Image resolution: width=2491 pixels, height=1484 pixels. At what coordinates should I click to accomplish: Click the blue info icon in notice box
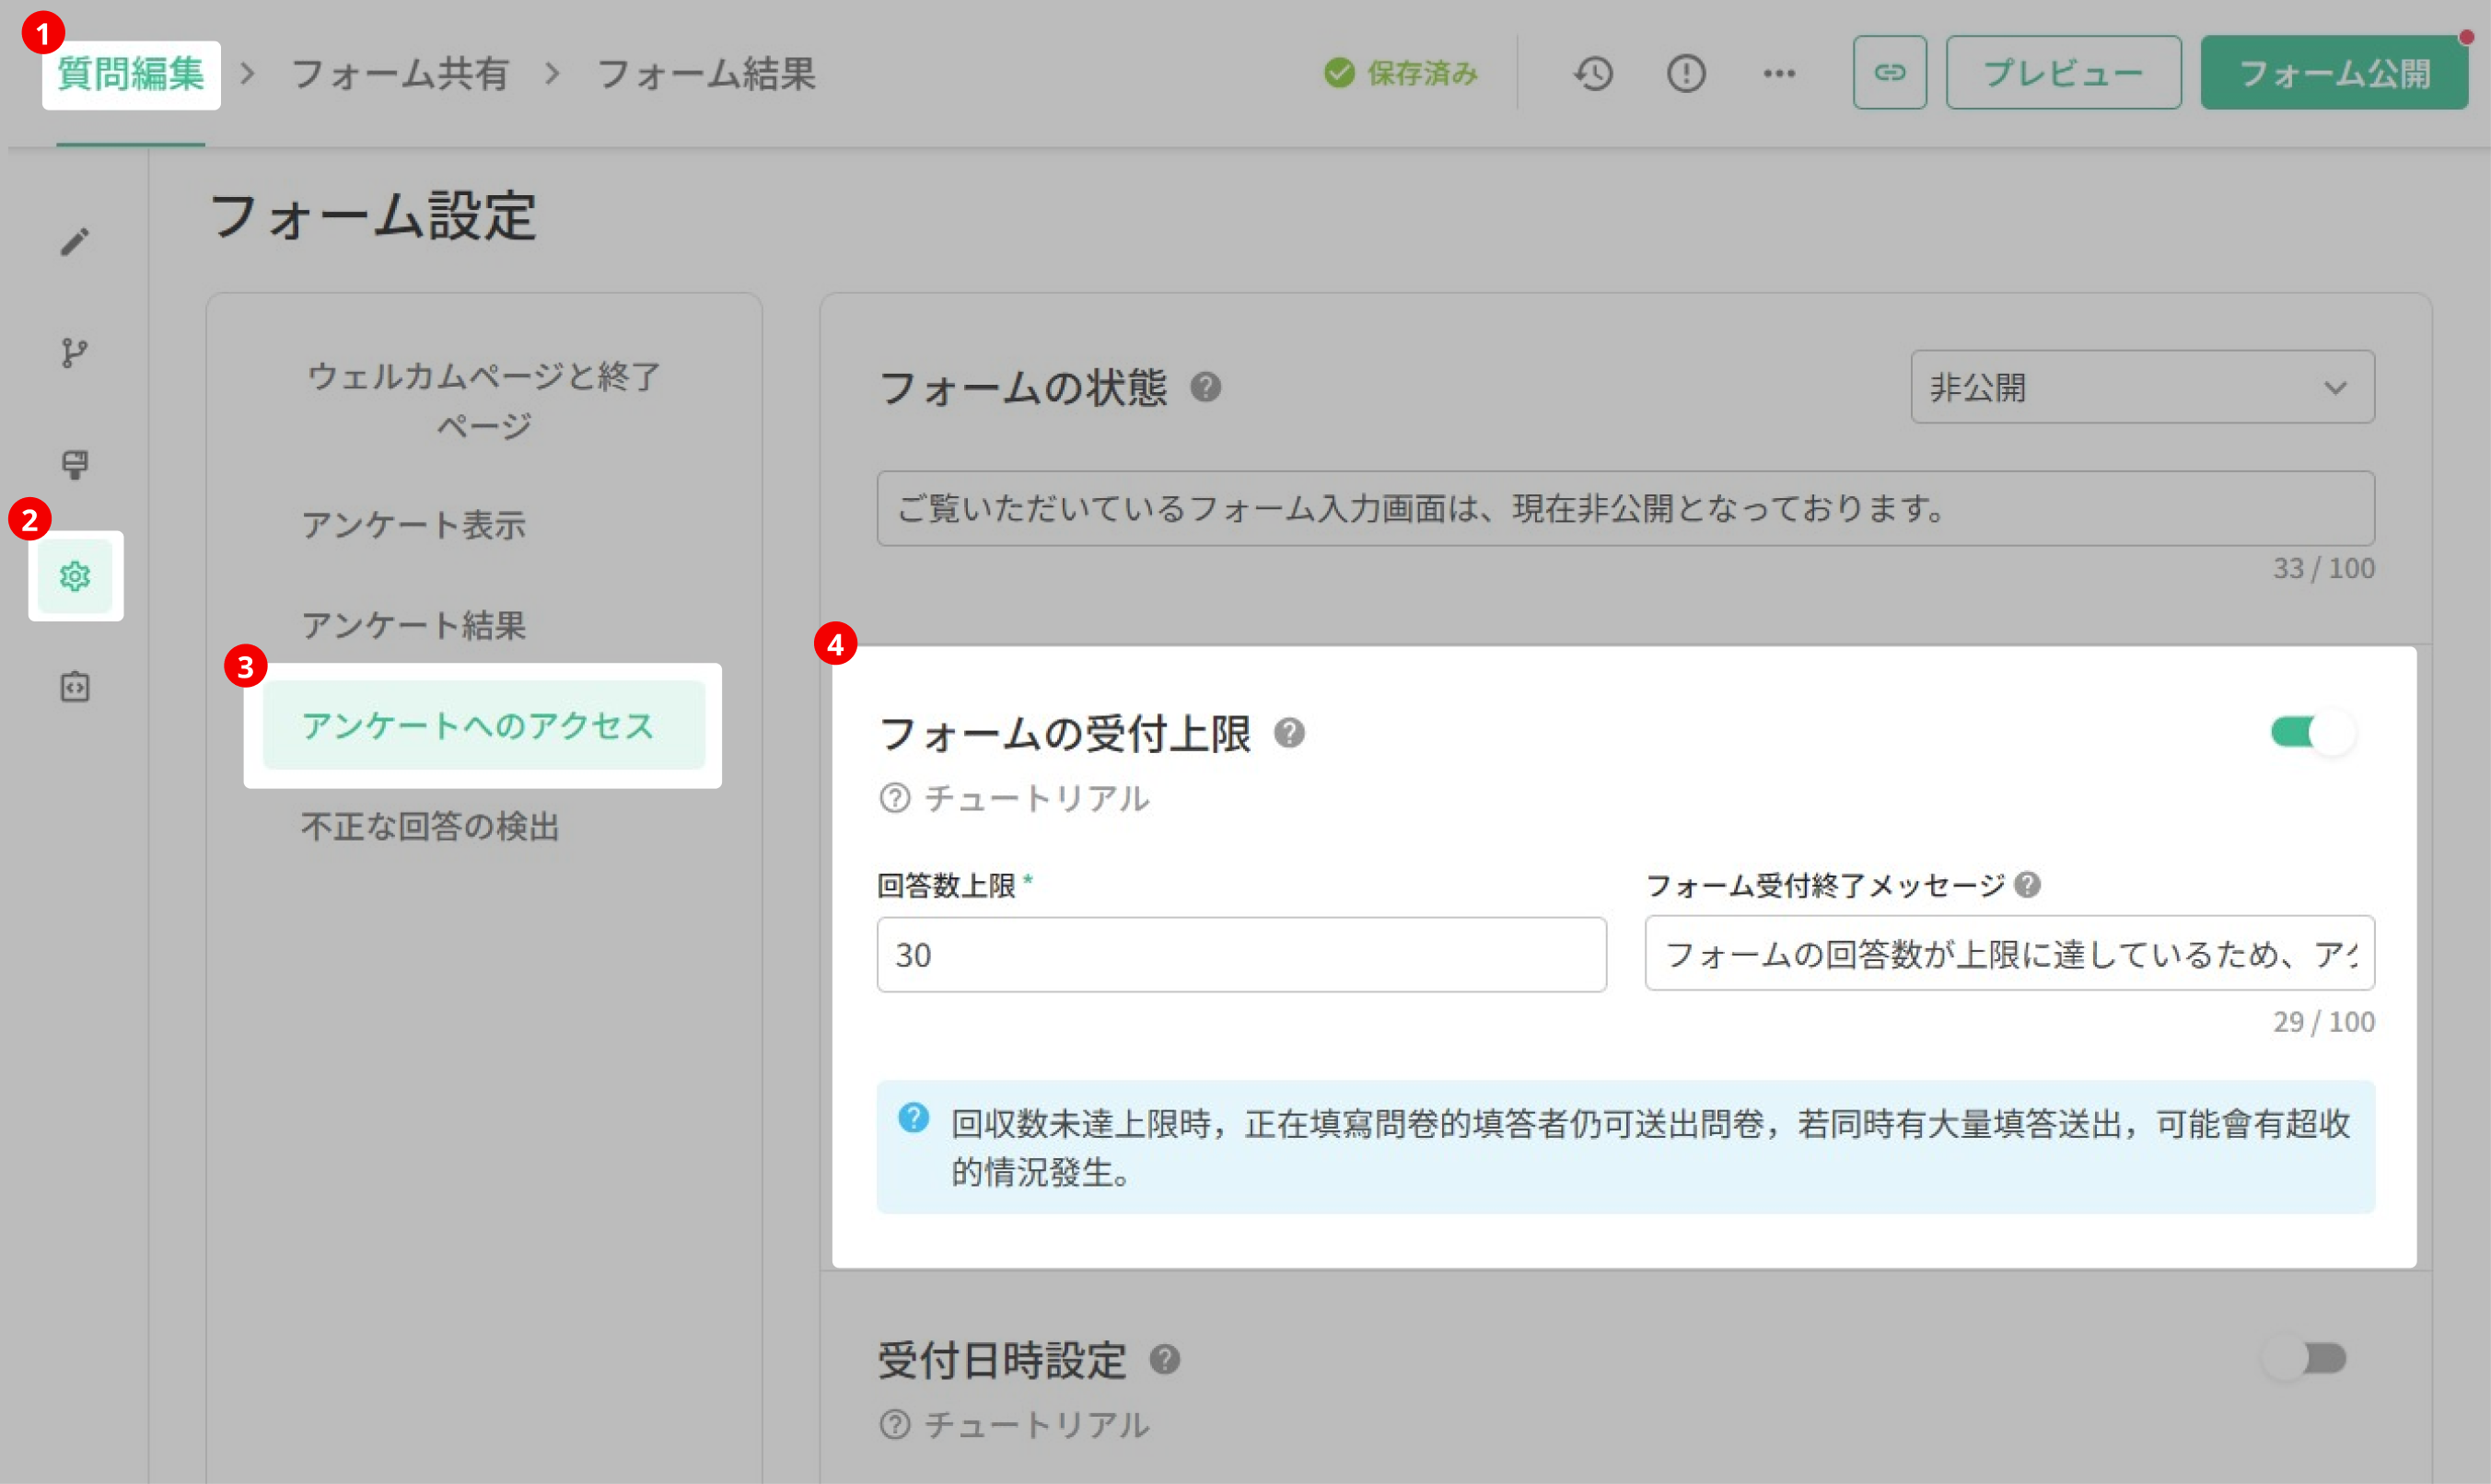coord(914,1118)
